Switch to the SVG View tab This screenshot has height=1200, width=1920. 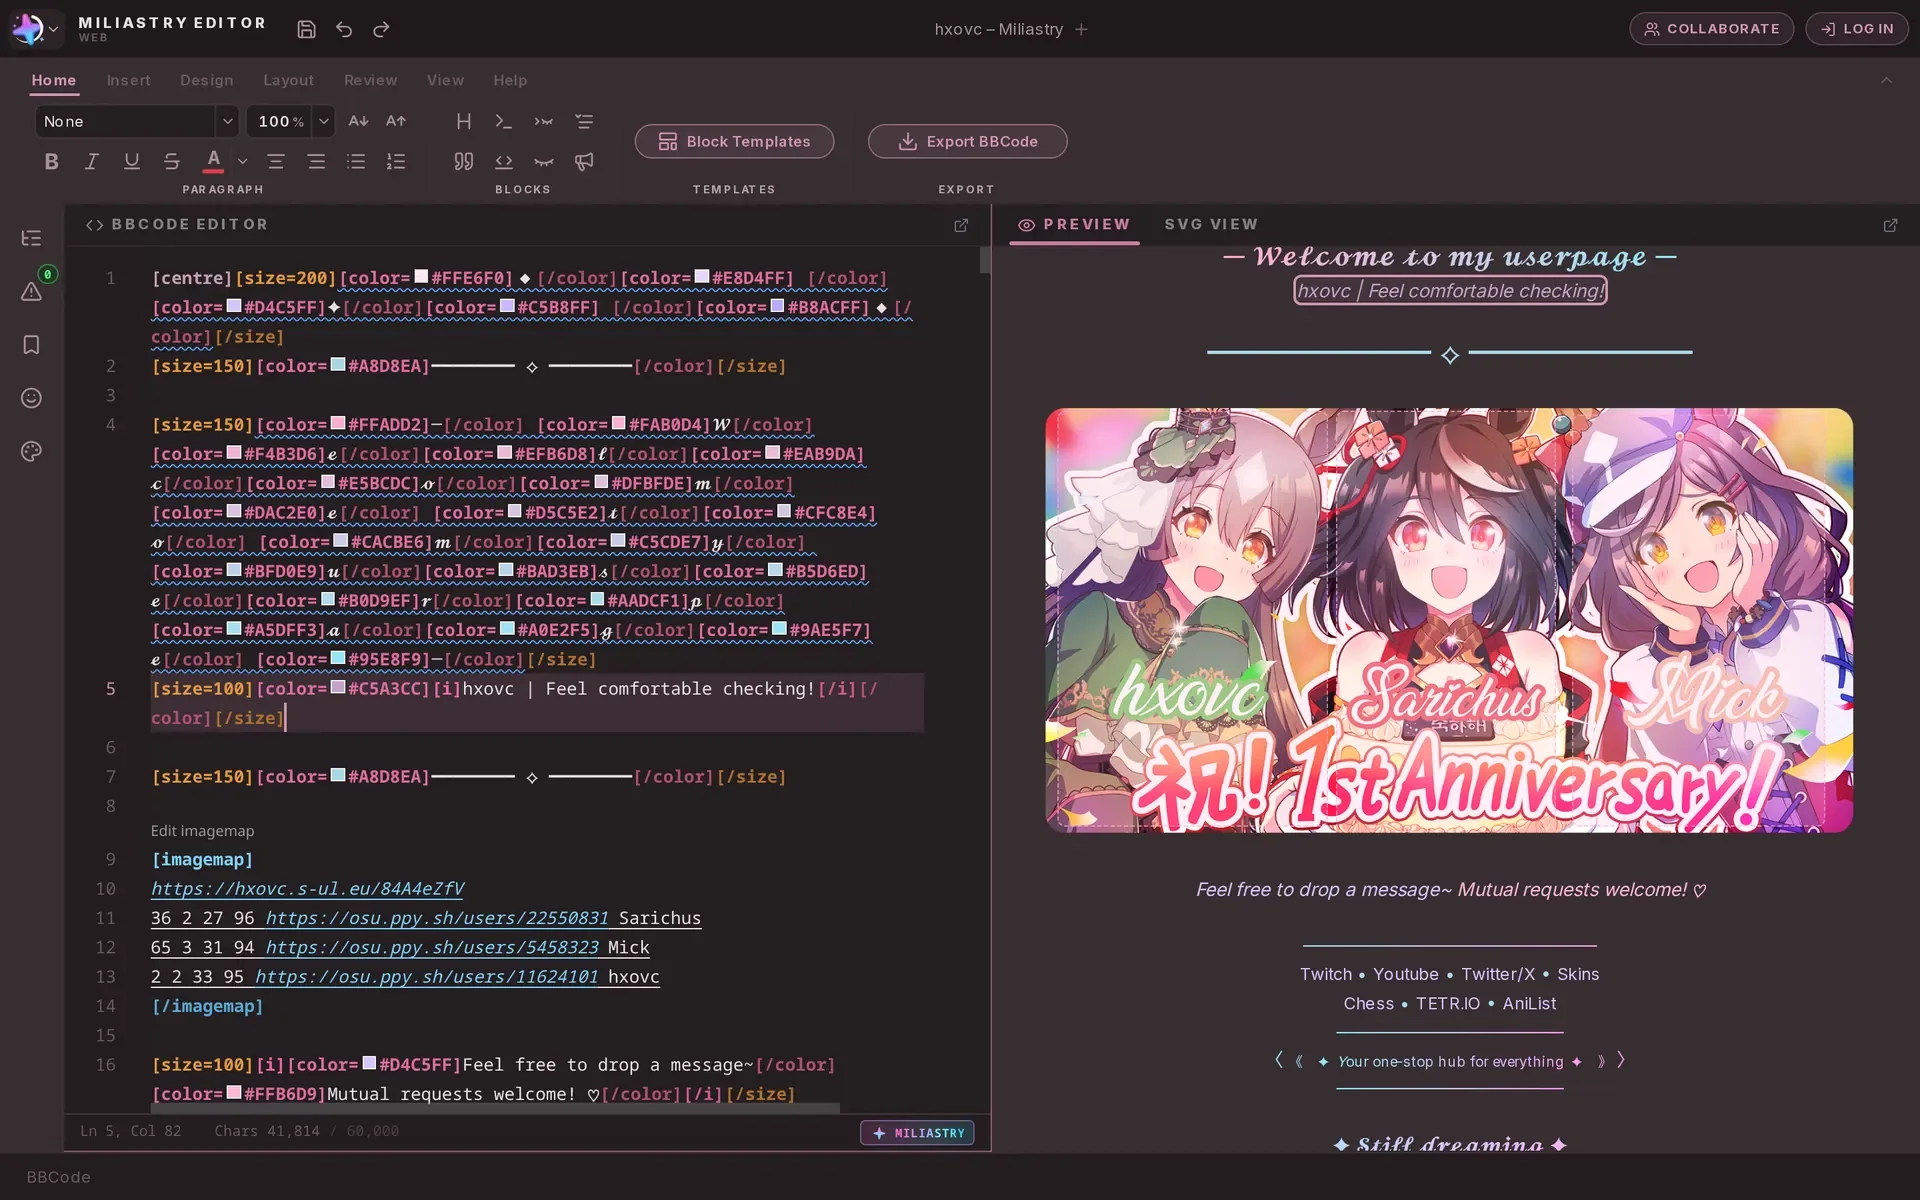[1211, 224]
